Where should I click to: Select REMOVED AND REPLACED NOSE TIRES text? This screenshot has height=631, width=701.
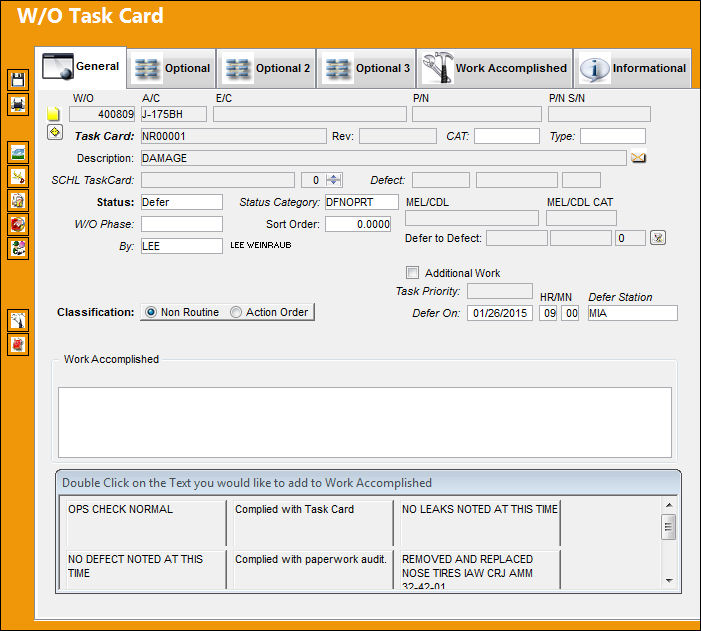point(467,572)
